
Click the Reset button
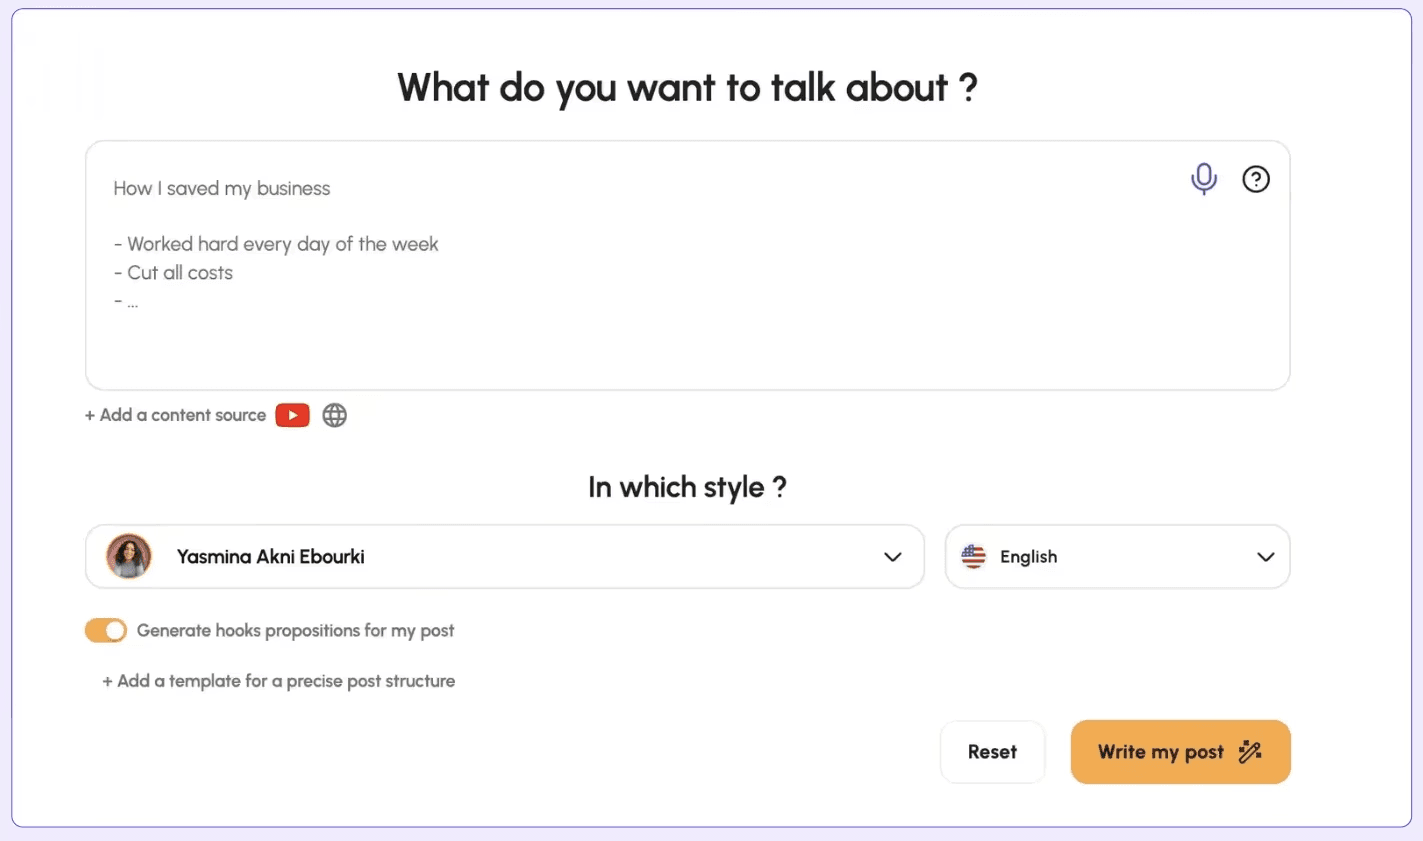992,751
